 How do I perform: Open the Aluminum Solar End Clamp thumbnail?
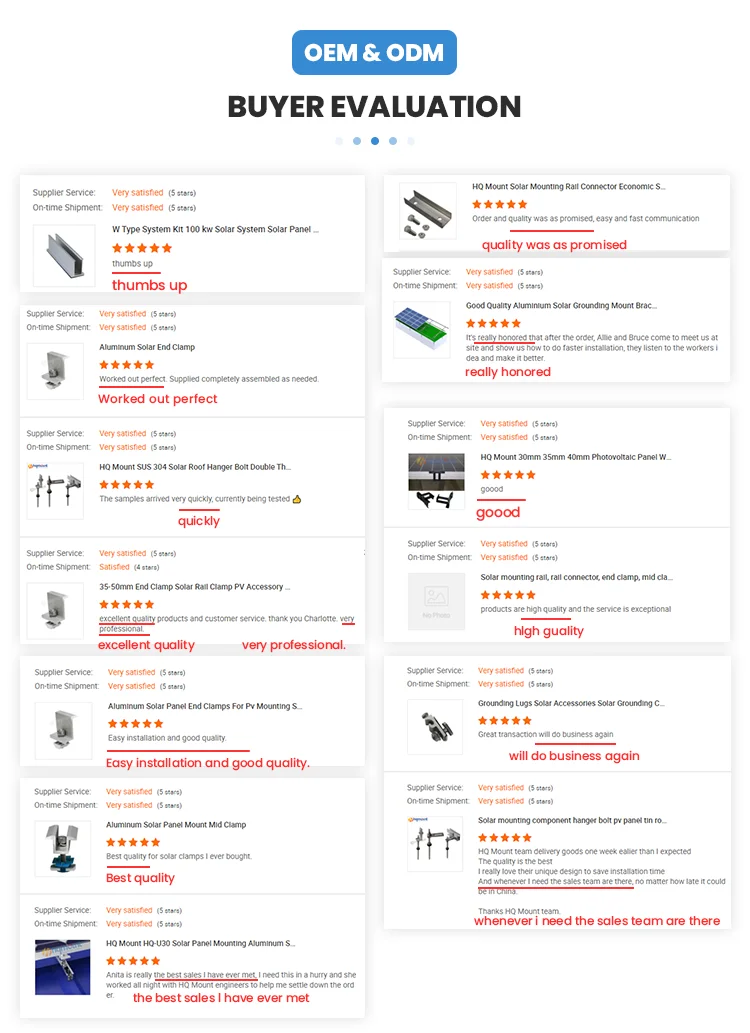click(x=55, y=373)
